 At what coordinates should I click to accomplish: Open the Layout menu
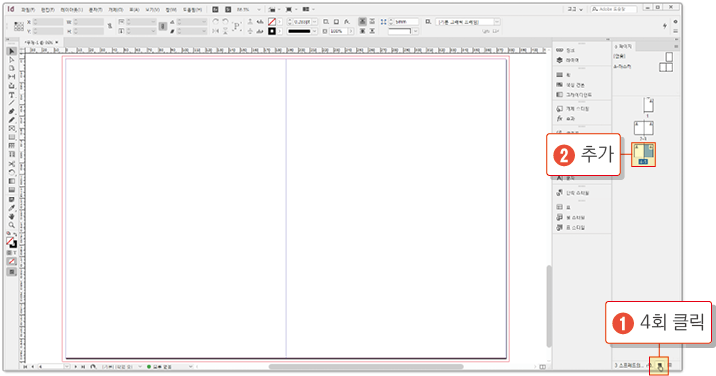(72, 10)
